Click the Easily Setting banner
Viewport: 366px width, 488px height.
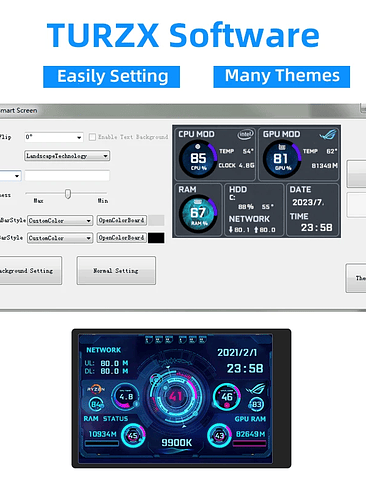pos(112,77)
